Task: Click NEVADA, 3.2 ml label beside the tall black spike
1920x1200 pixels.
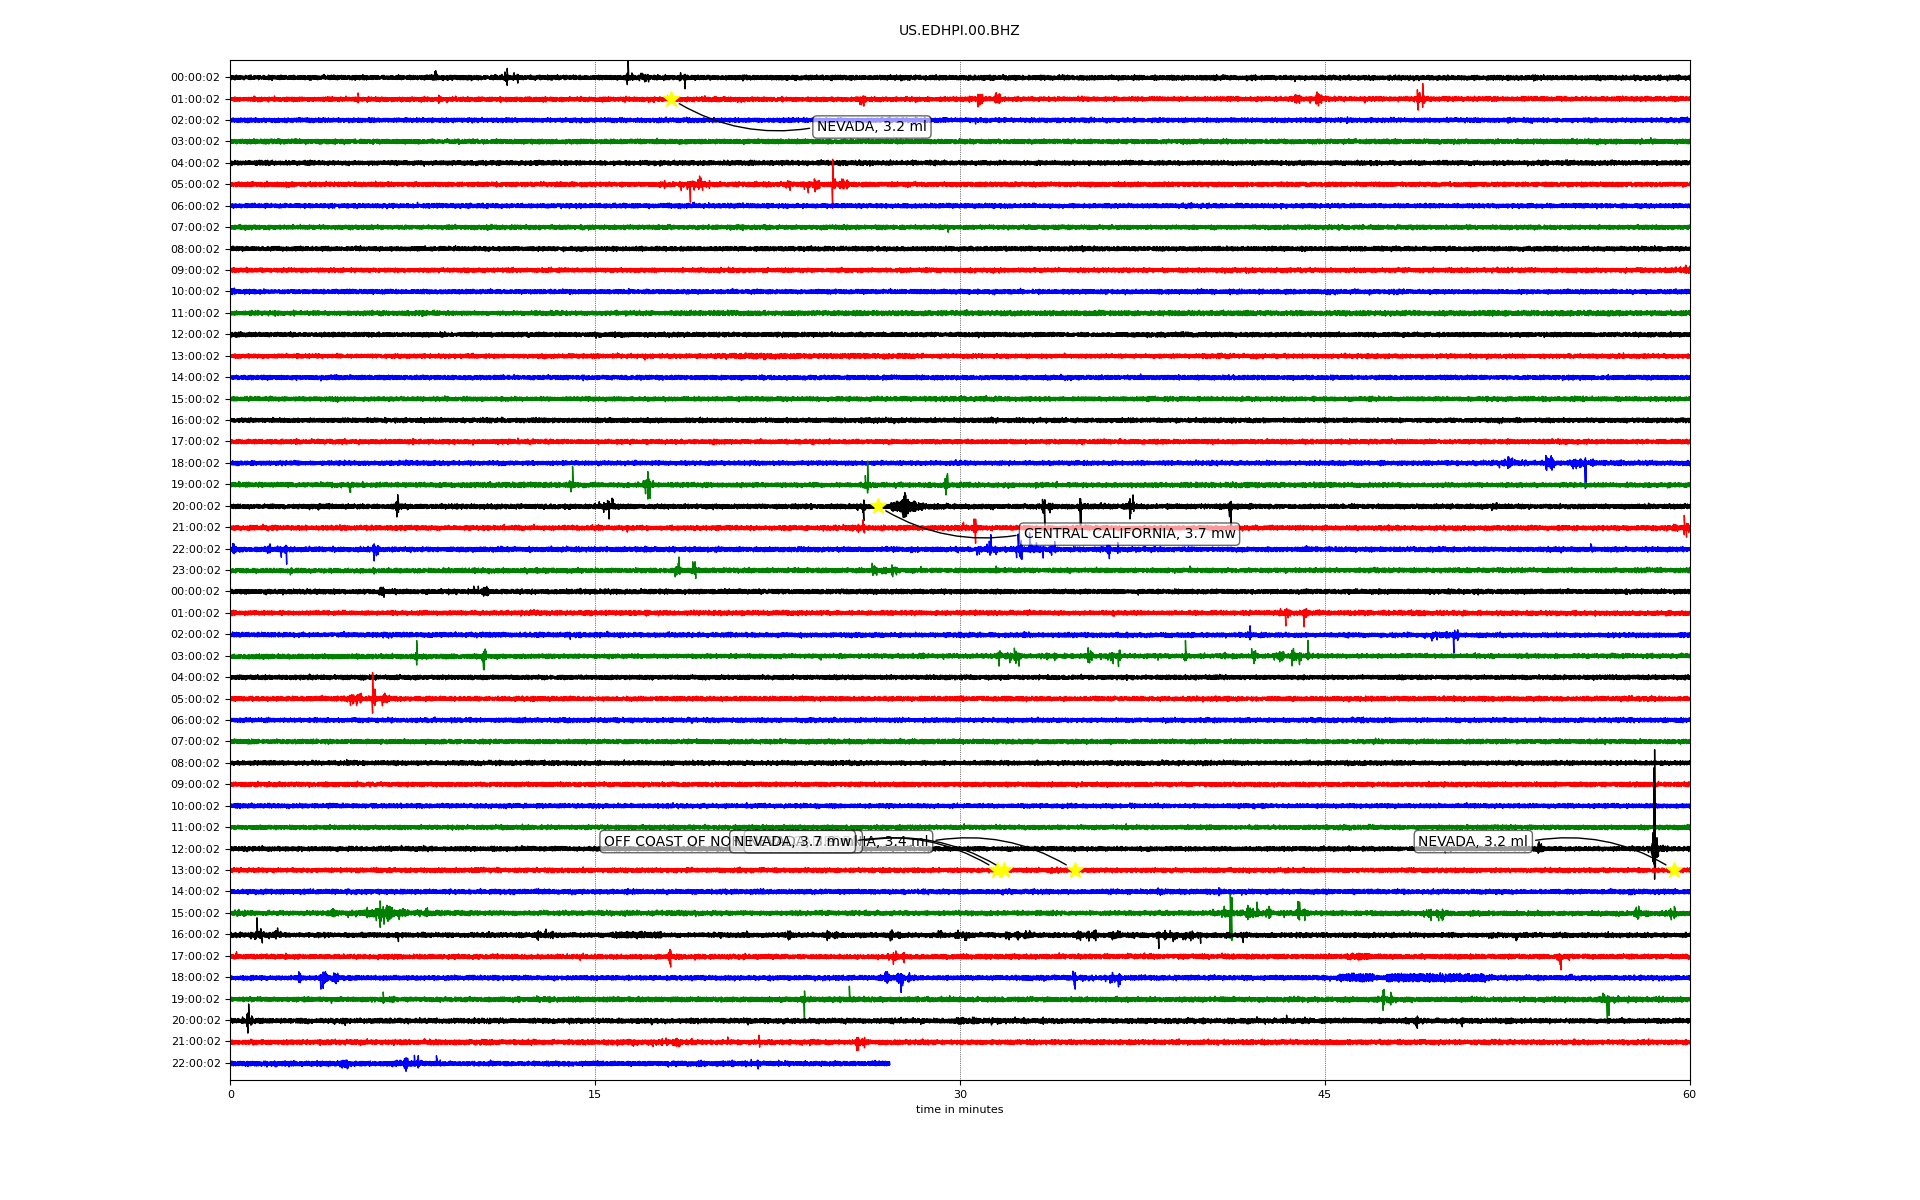Action: coord(1472,842)
